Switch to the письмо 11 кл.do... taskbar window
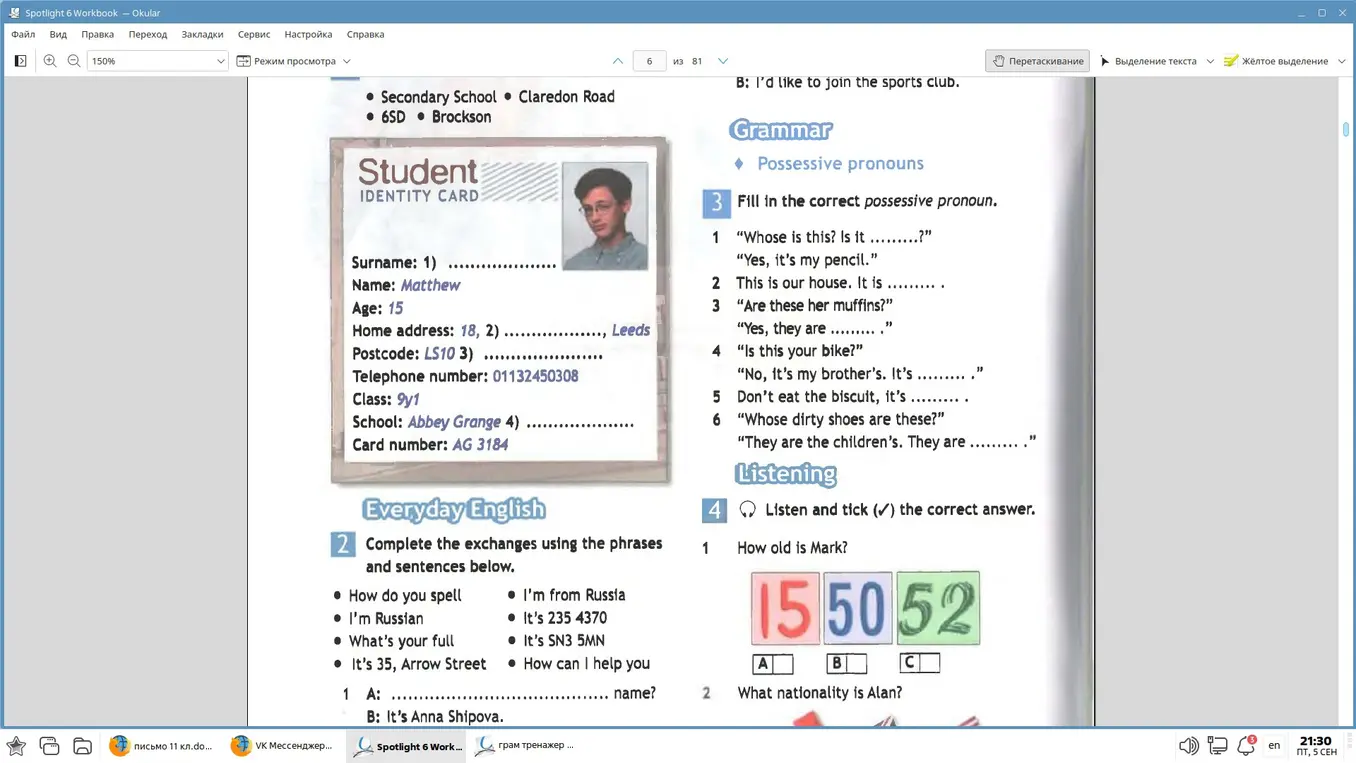This screenshot has height=763, width=1356. pos(162,745)
